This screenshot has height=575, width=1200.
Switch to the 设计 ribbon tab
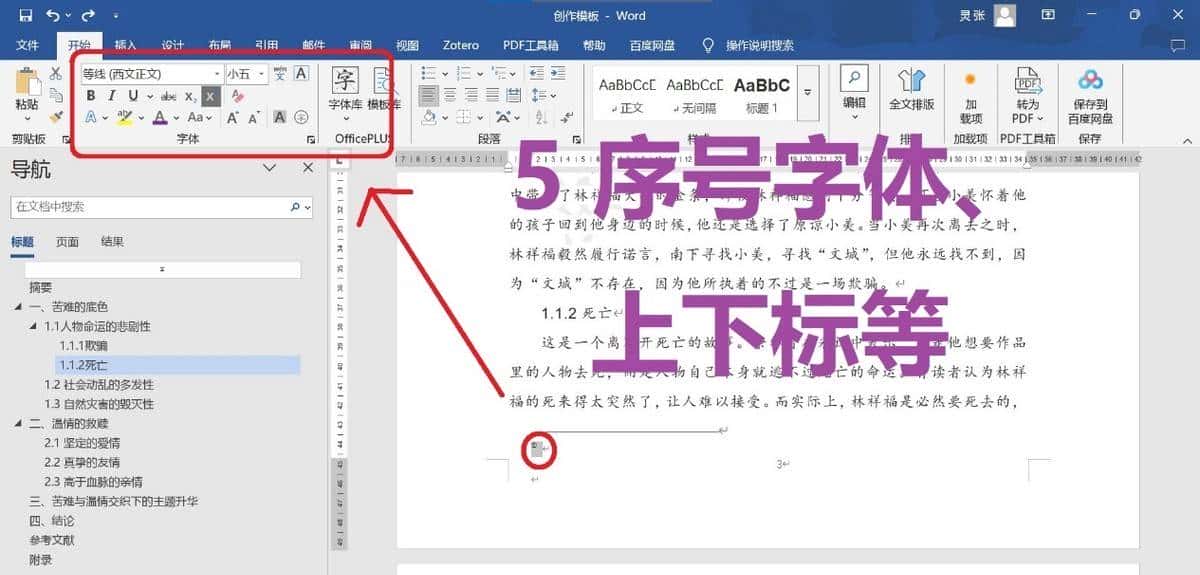[172, 45]
